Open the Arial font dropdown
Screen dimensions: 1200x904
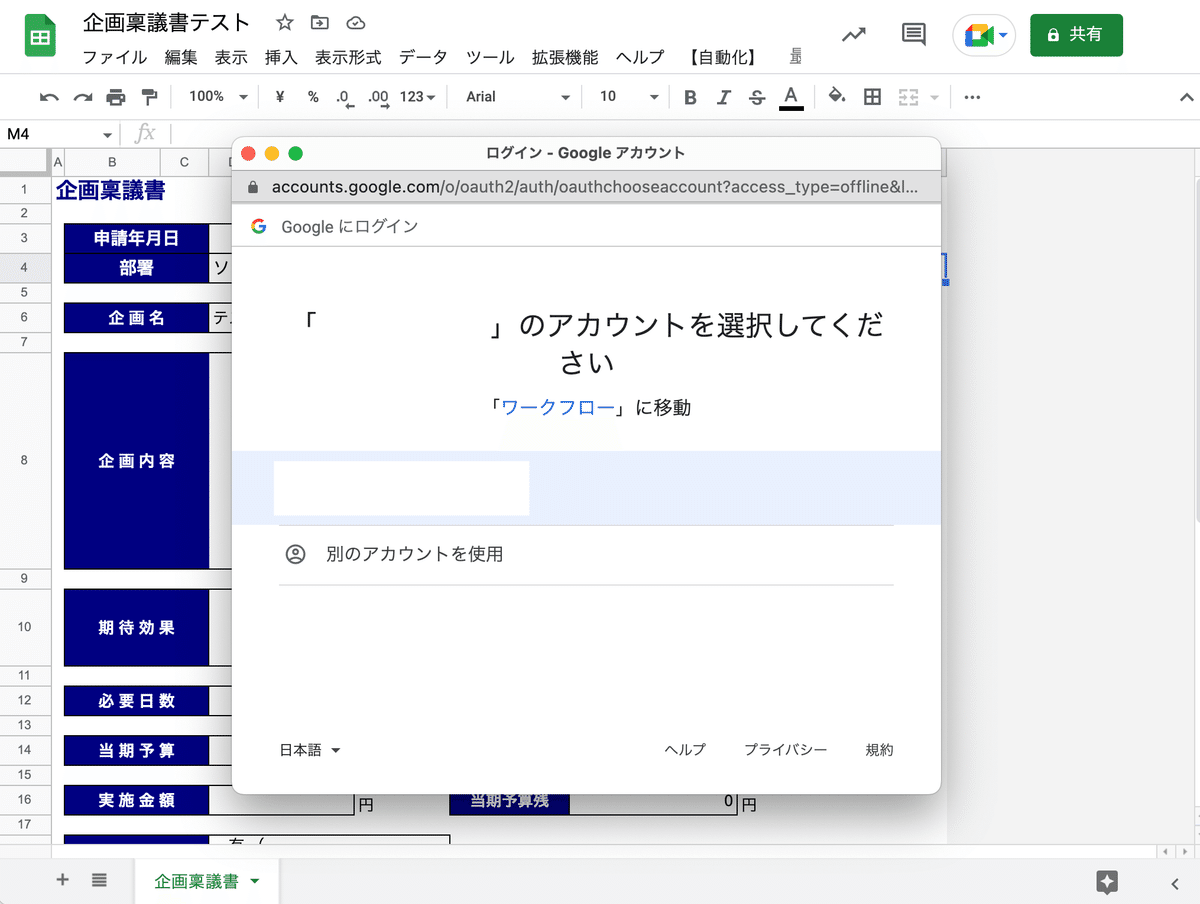(518, 97)
